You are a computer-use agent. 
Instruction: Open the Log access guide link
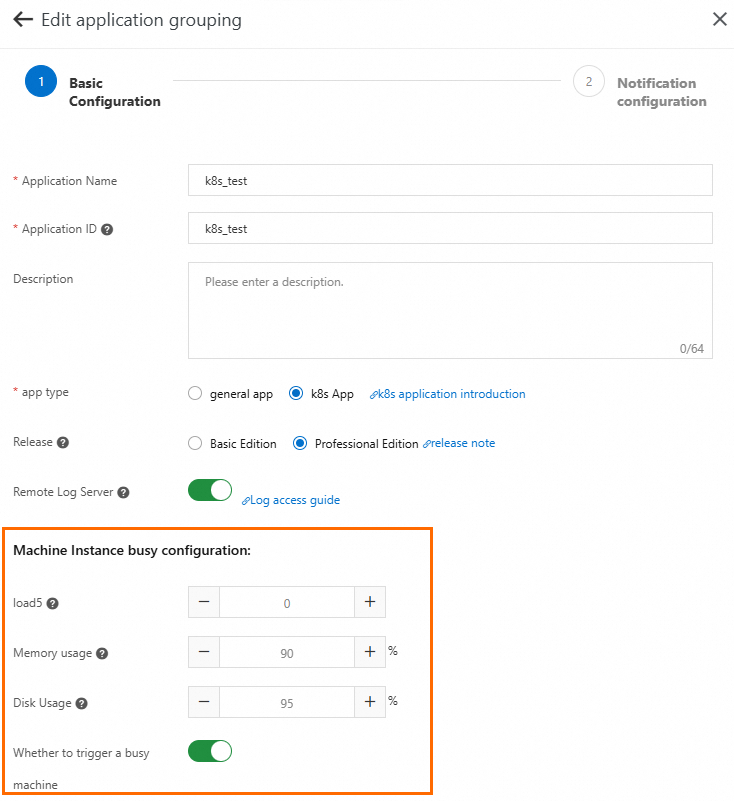point(291,500)
